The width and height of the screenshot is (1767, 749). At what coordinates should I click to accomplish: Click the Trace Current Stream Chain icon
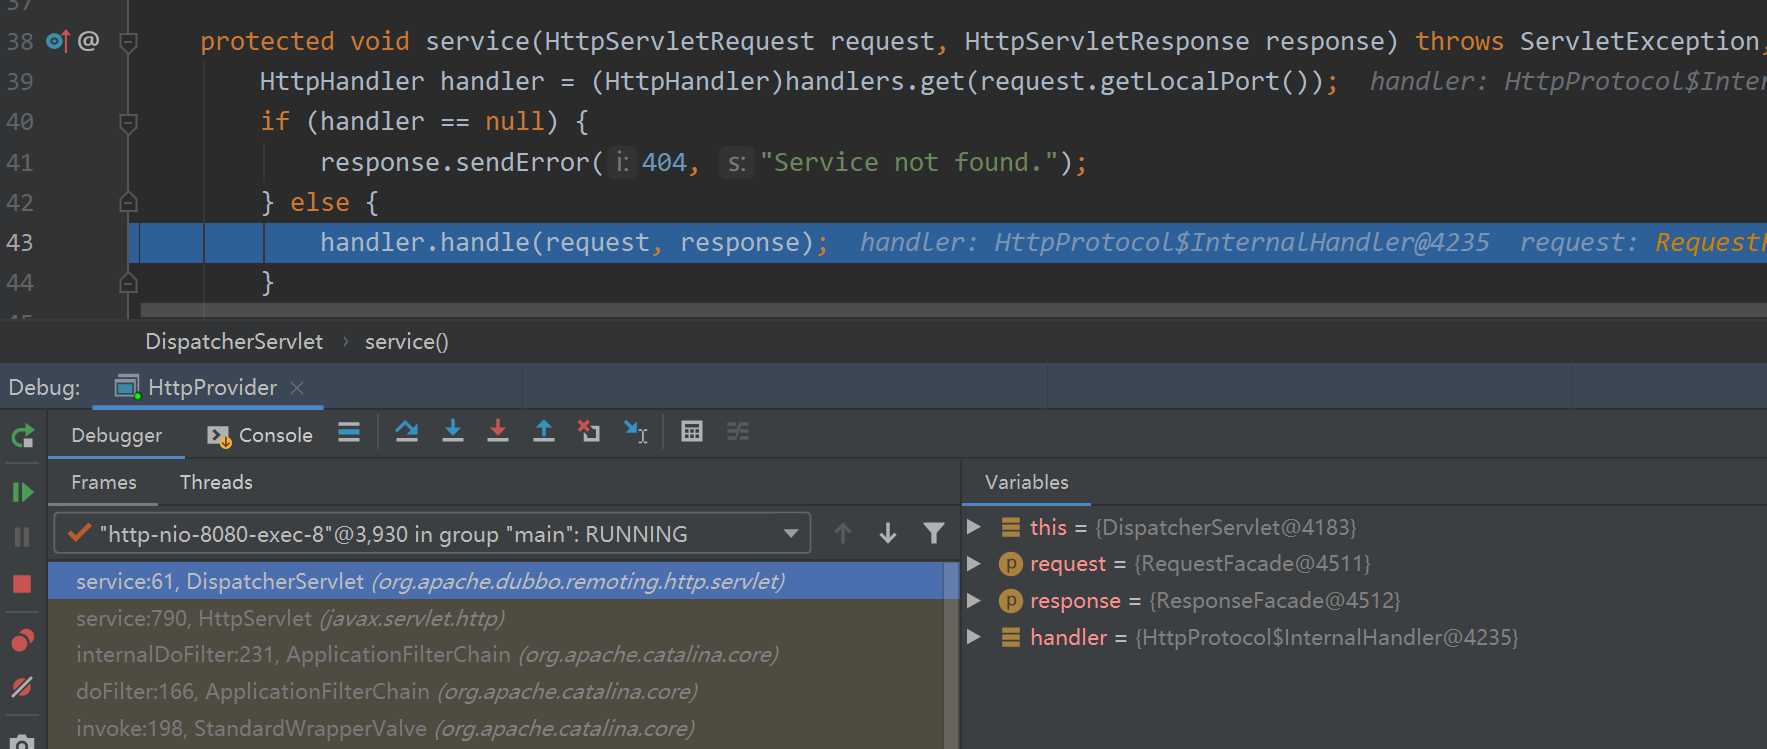738,432
